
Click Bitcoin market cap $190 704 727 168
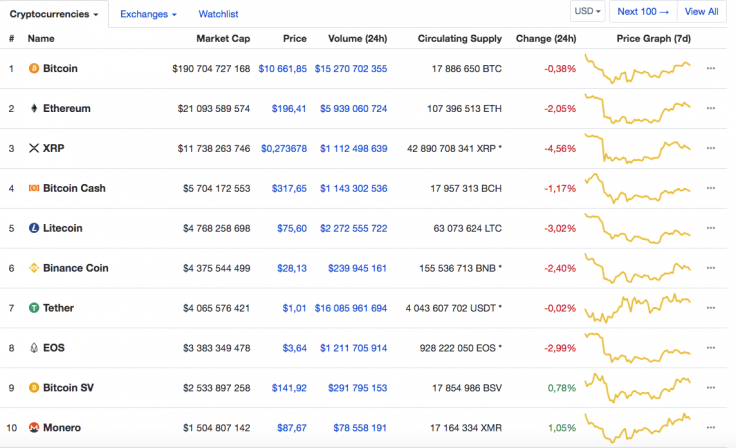(211, 69)
